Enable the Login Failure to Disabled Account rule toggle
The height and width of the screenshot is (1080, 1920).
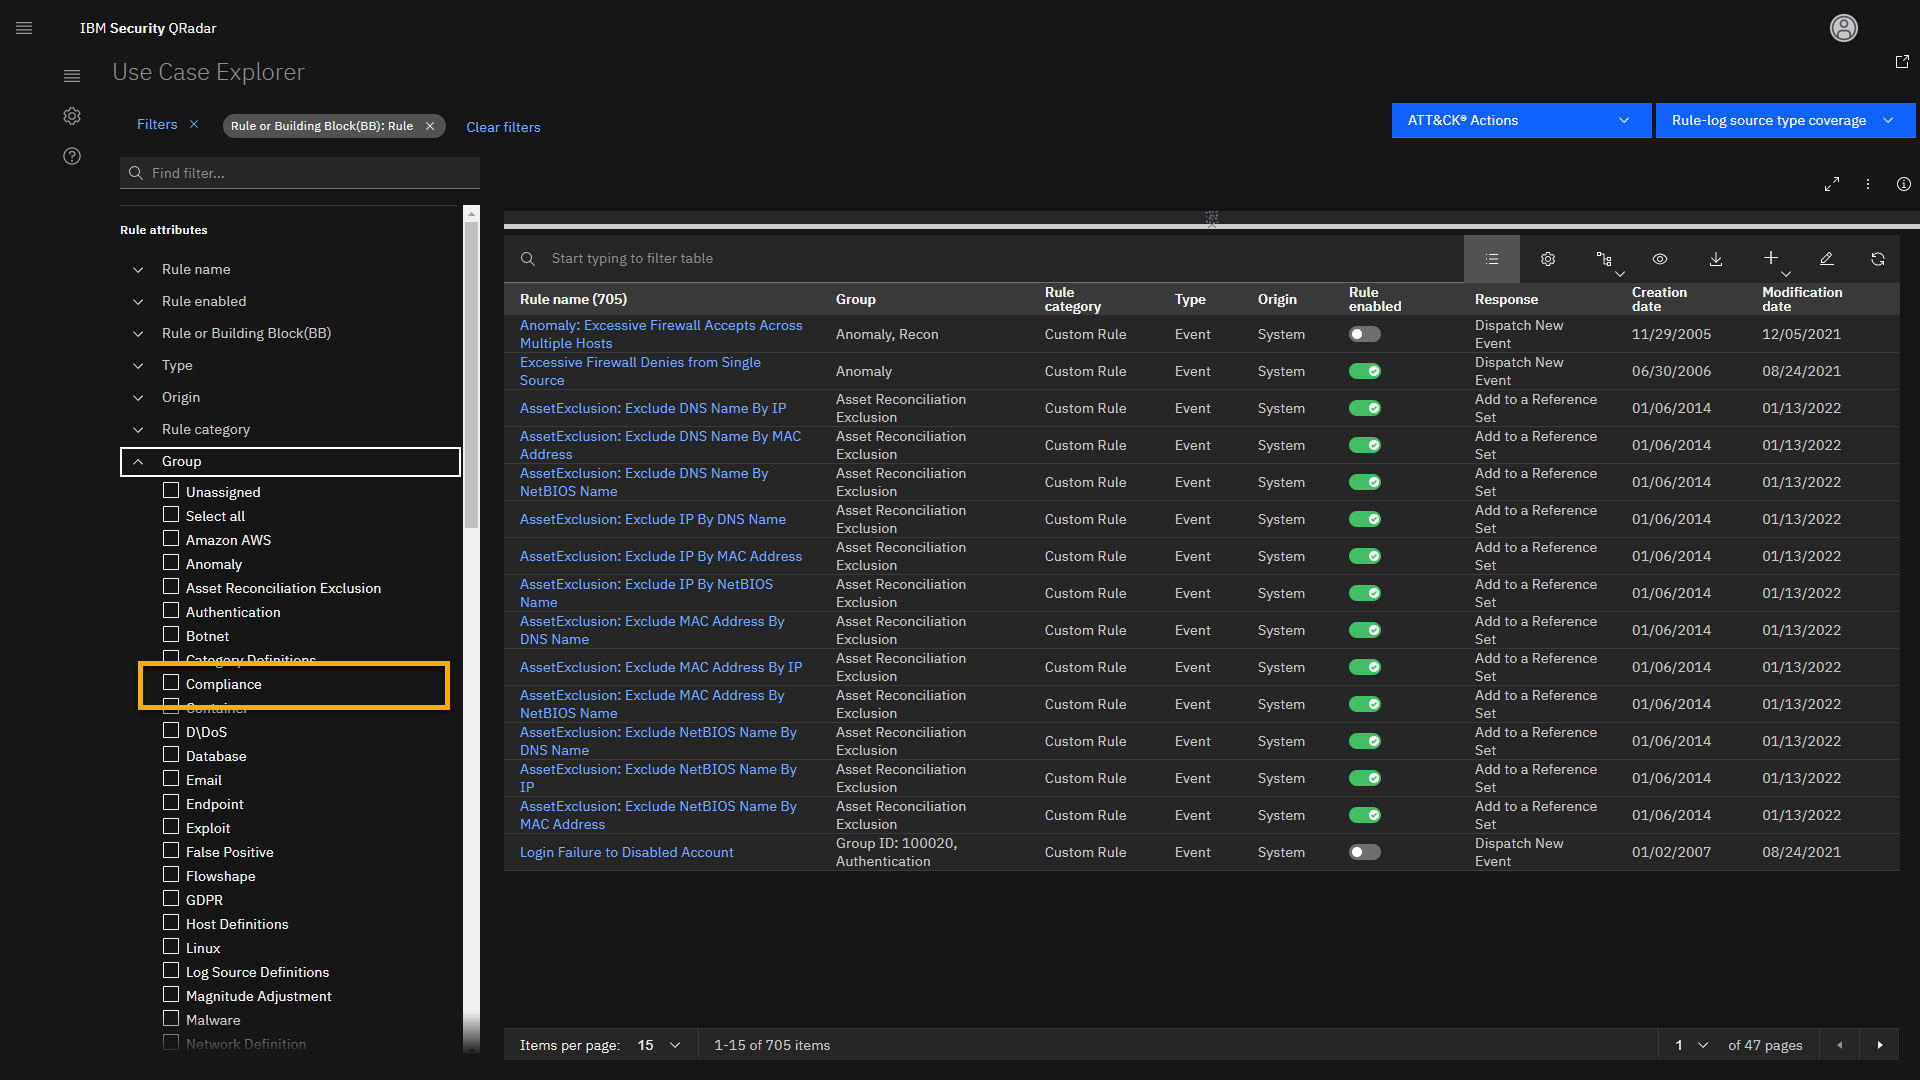click(1364, 852)
